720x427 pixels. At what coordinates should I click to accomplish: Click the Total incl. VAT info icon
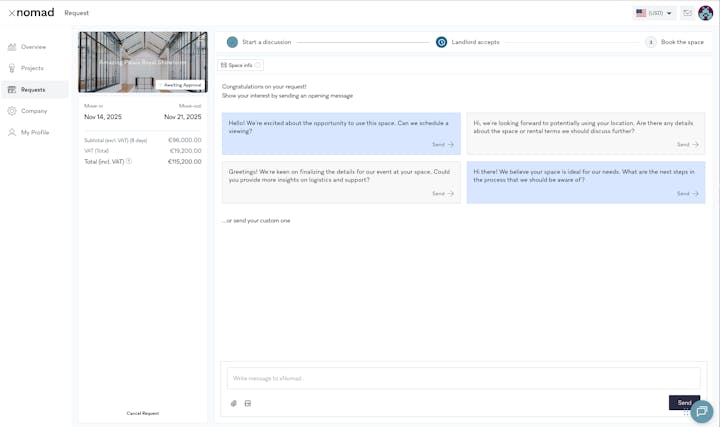[129, 161]
